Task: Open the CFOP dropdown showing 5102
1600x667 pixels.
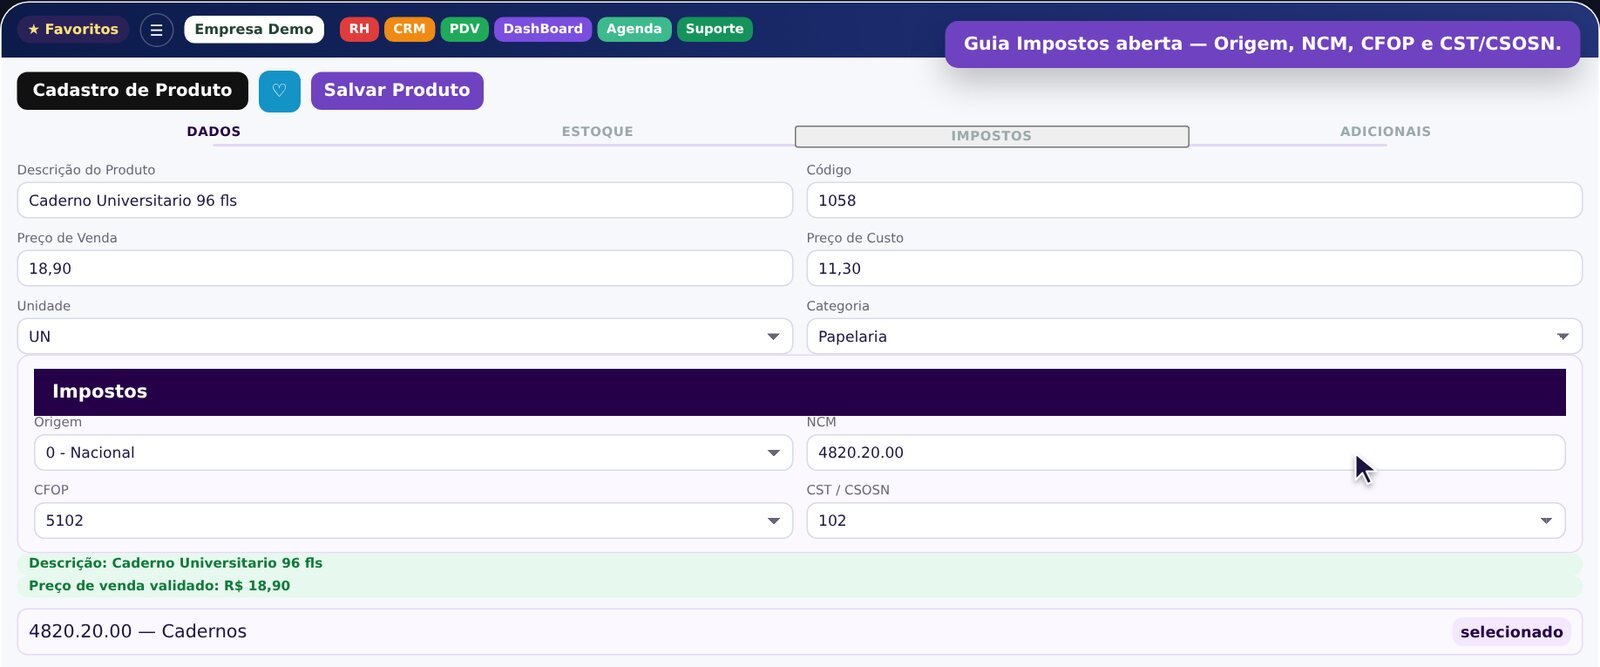Action: click(x=413, y=520)
